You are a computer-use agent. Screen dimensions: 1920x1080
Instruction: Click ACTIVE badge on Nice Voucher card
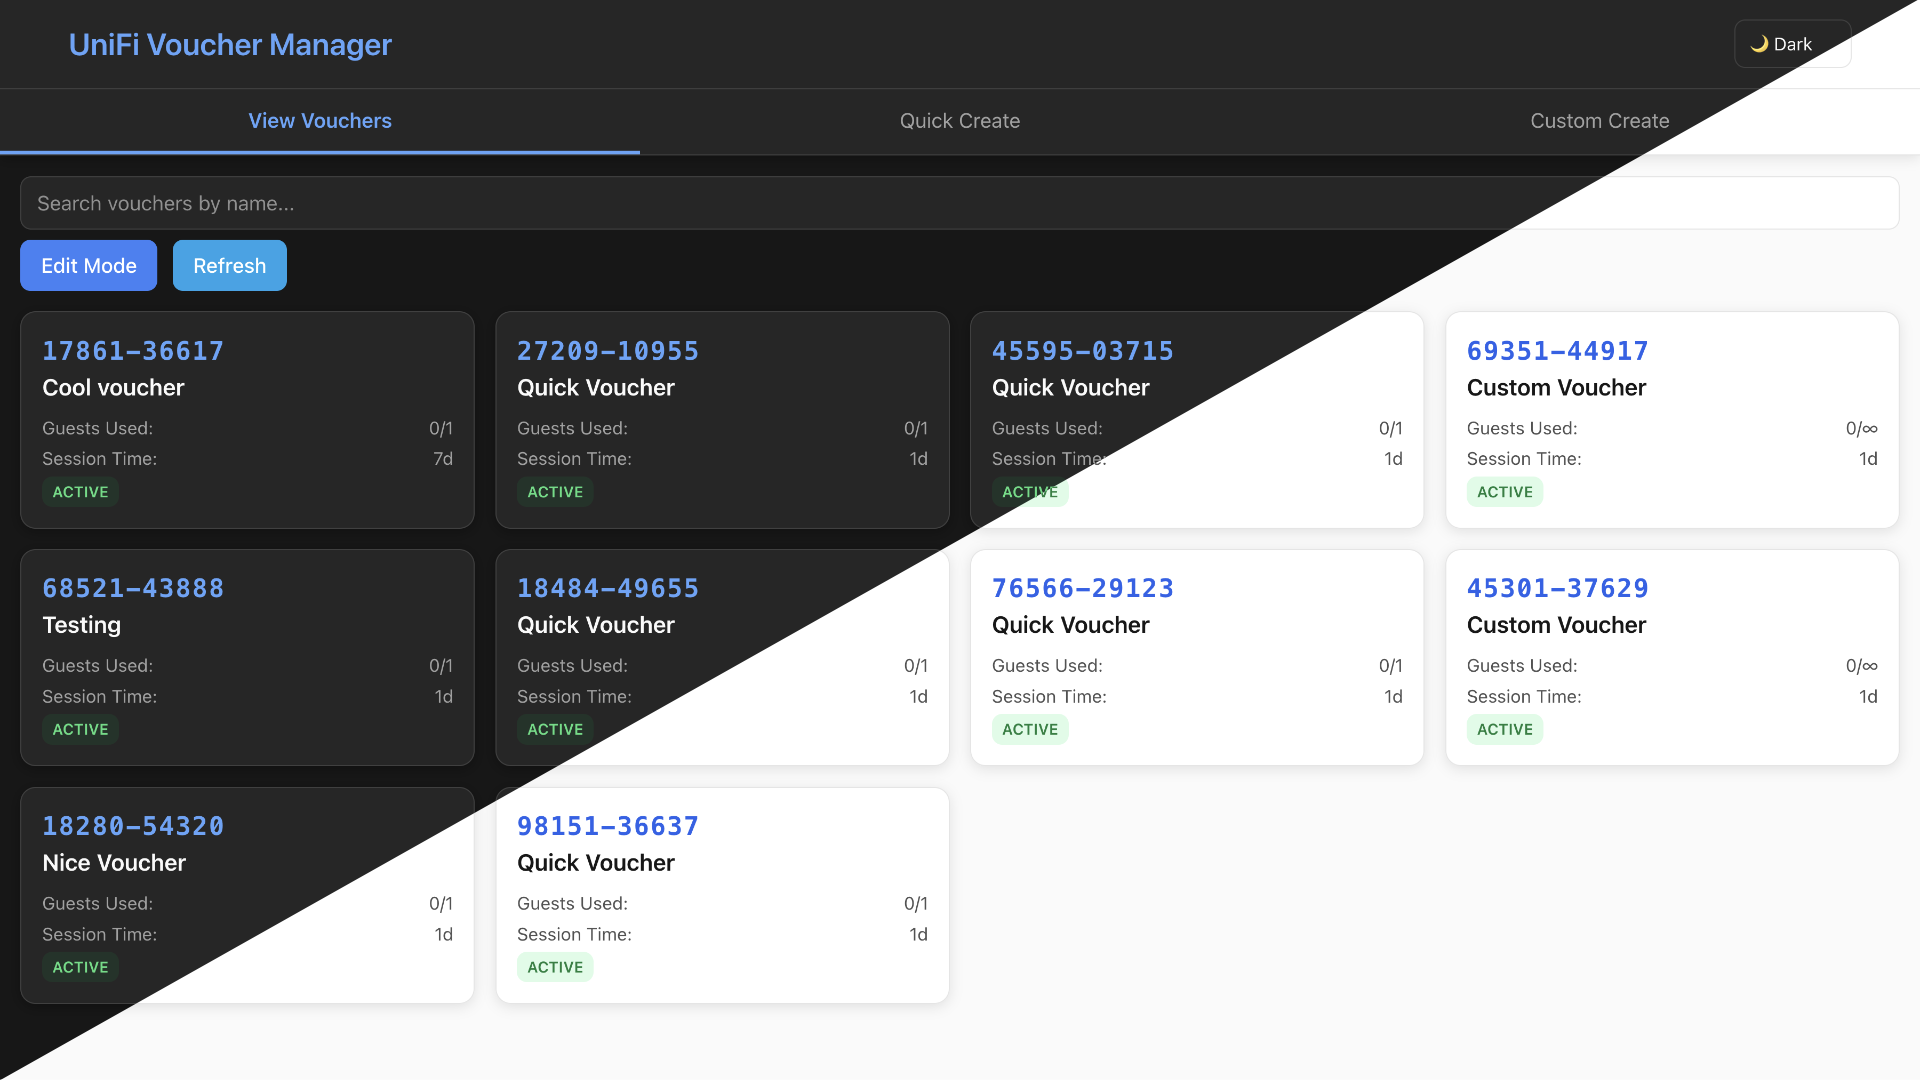[x=80, y=967]
